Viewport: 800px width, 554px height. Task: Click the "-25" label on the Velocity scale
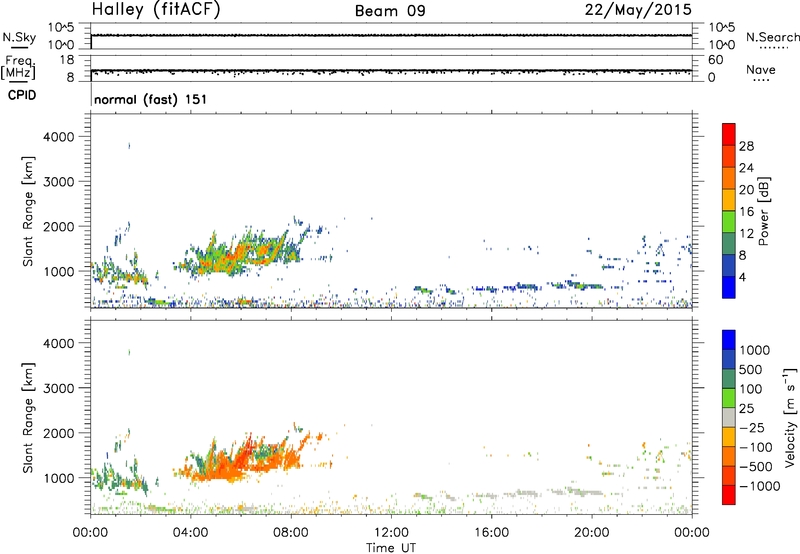coord(751,428)
